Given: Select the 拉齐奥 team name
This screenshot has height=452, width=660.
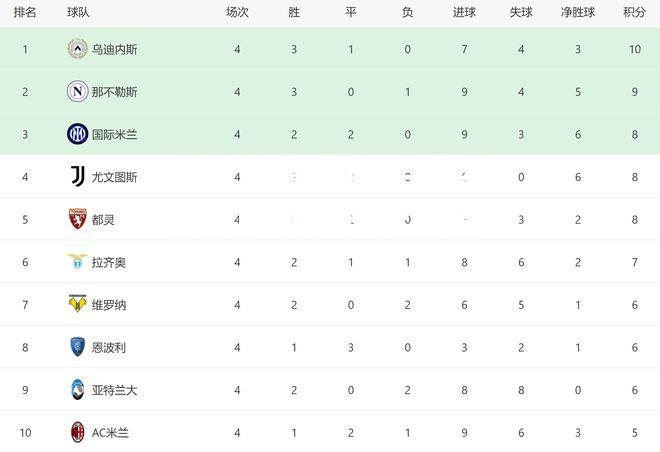Looking at the screenshot, I should (109, 263).
